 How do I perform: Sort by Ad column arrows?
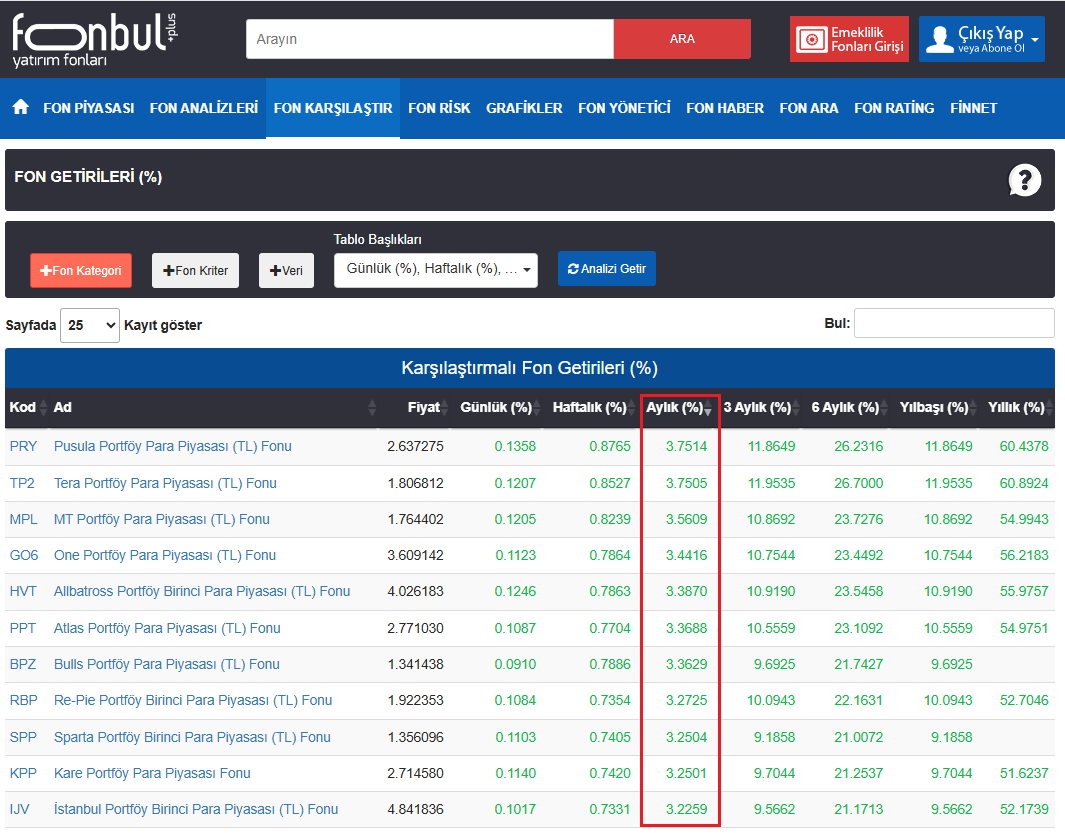372,408
